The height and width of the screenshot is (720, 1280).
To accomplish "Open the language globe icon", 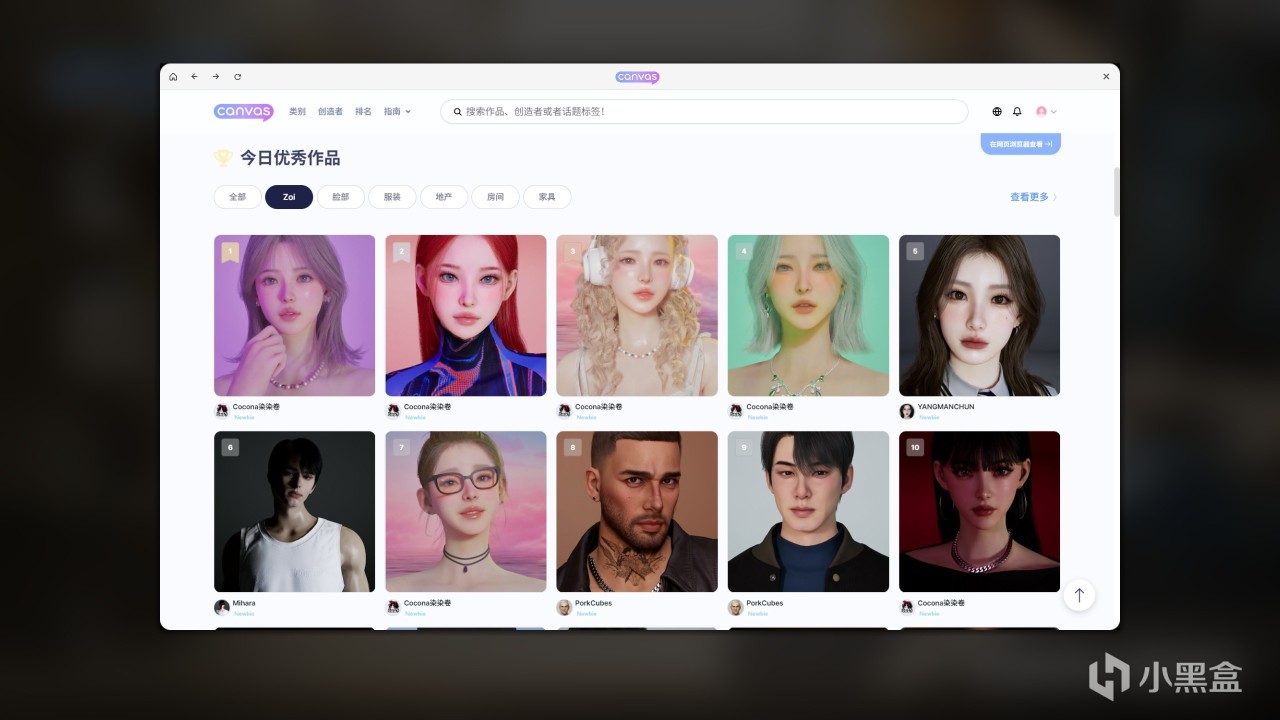I will [x=997, y=112].
